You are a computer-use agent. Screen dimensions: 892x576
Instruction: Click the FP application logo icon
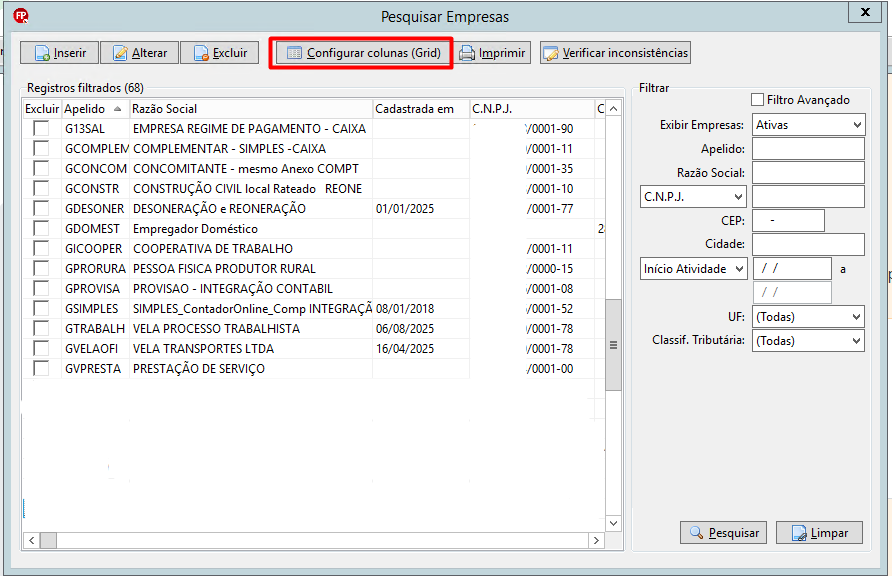pyautogui.click(x=21, y=16)
